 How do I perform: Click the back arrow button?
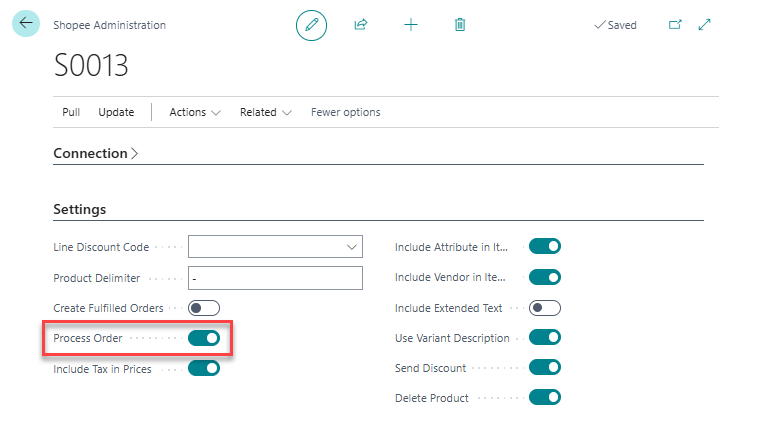coord(25,23)
